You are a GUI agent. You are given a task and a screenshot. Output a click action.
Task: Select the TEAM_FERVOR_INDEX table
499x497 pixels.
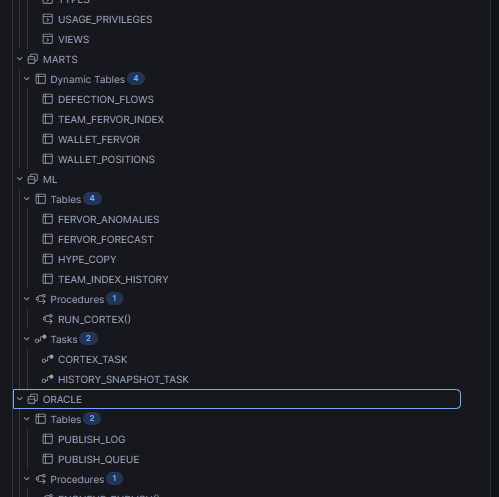[x=111, y=120]
